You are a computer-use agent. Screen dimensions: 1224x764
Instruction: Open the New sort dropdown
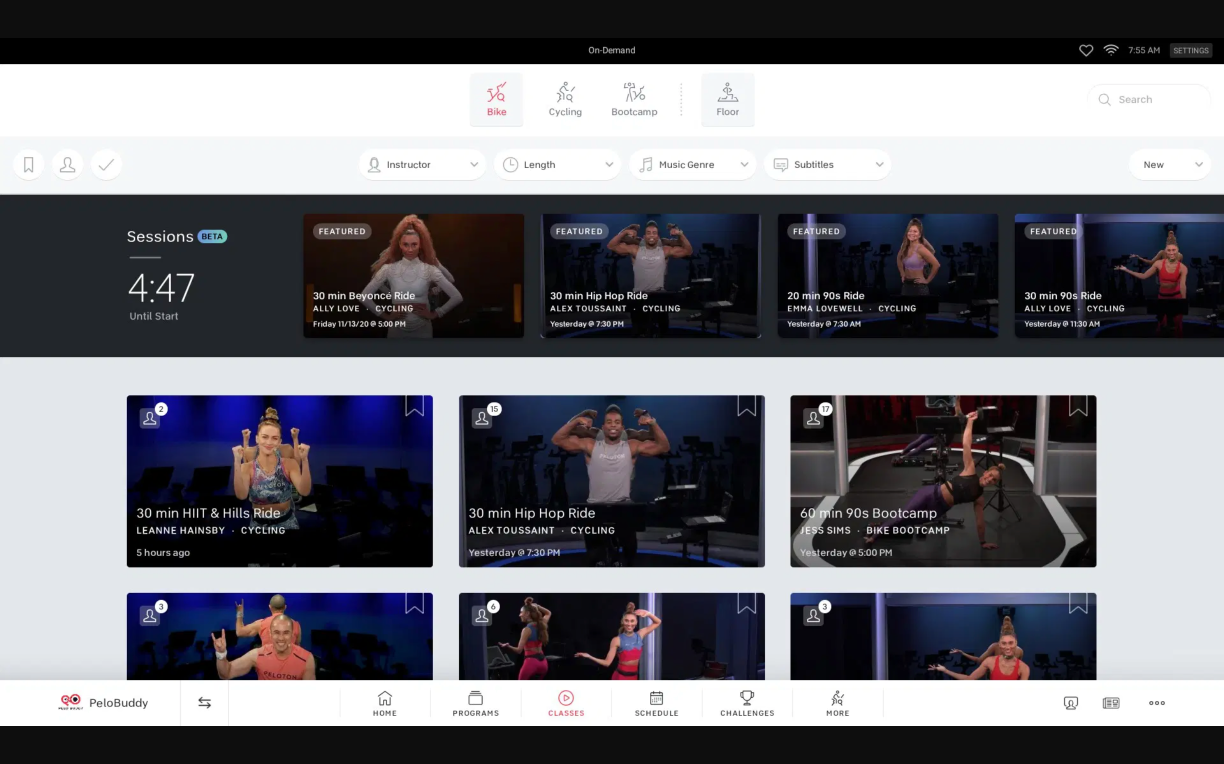tap(1170, 165)
